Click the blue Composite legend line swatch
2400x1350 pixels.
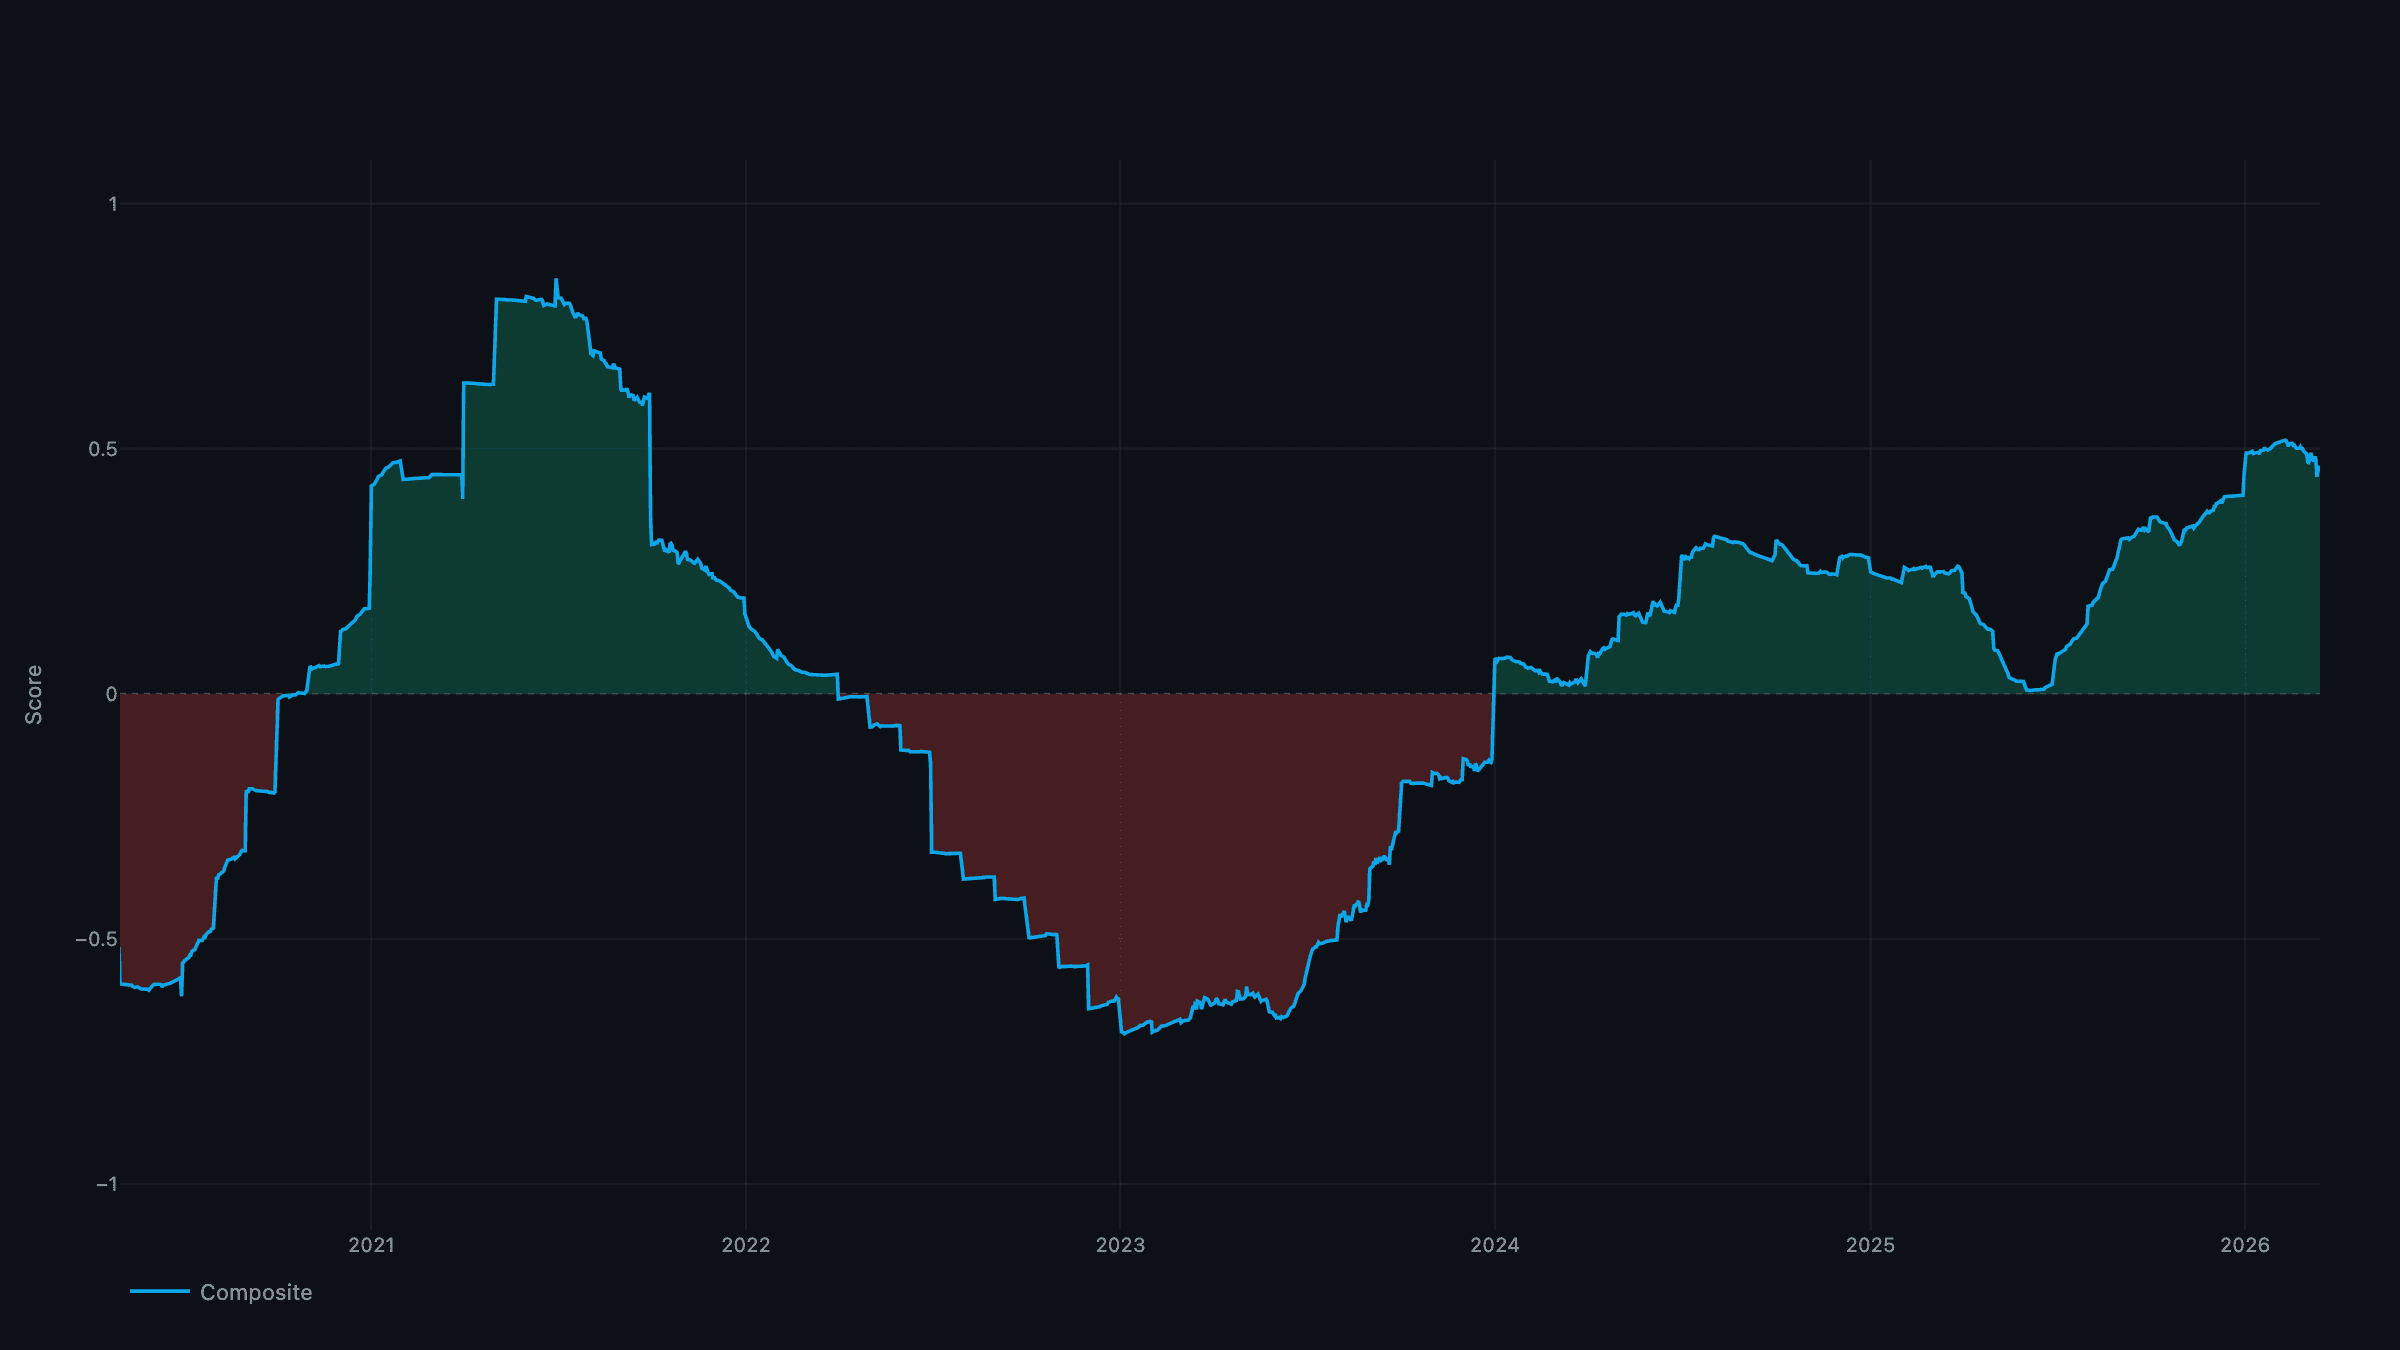click(160, 1291)
